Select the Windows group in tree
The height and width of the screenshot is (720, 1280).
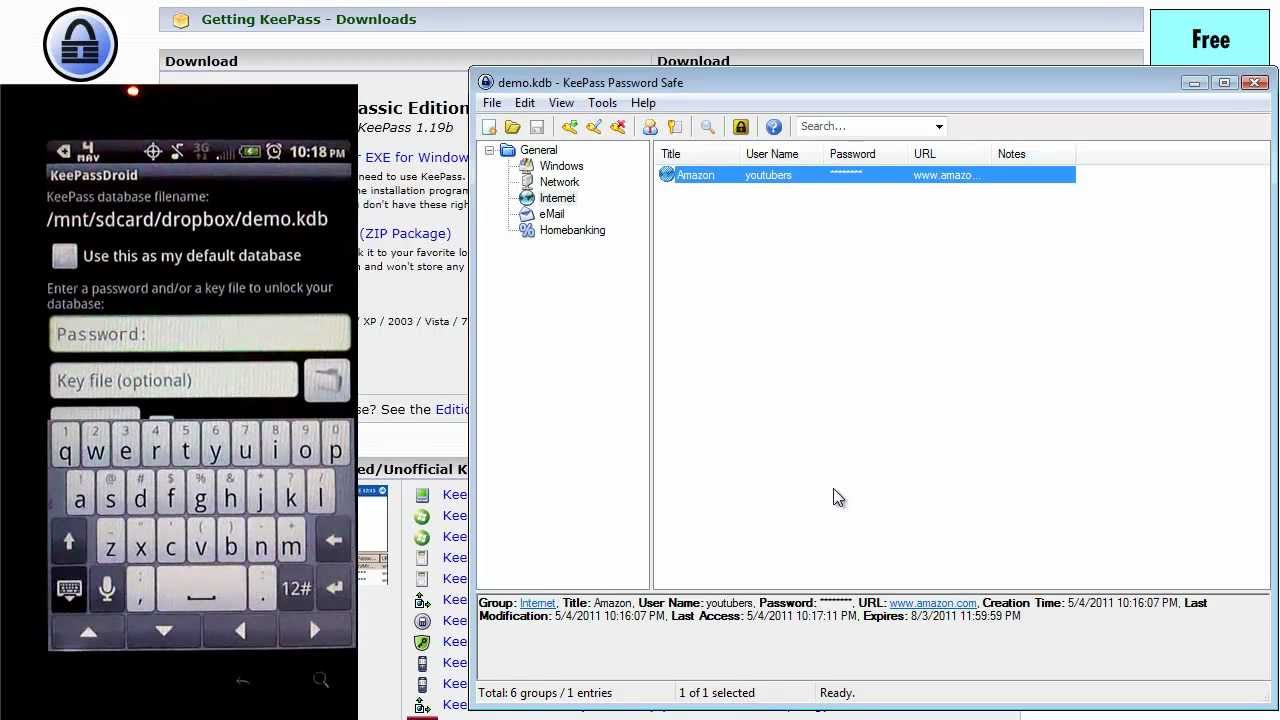[x=561, y=166]
